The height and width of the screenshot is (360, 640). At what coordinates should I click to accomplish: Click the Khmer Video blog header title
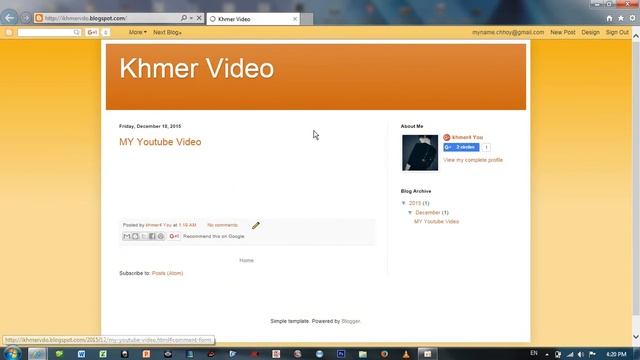click(196, 68)
